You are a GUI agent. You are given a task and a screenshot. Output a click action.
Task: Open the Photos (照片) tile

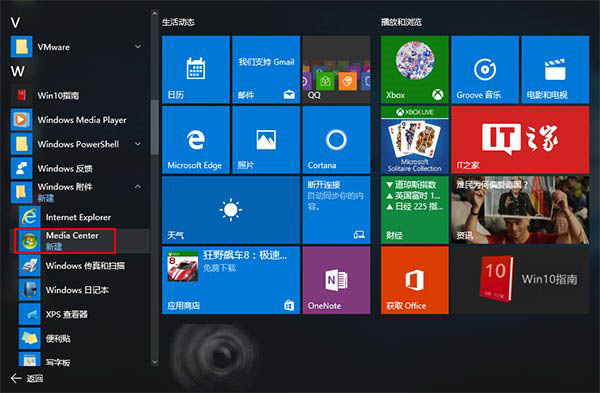point(266,140)
